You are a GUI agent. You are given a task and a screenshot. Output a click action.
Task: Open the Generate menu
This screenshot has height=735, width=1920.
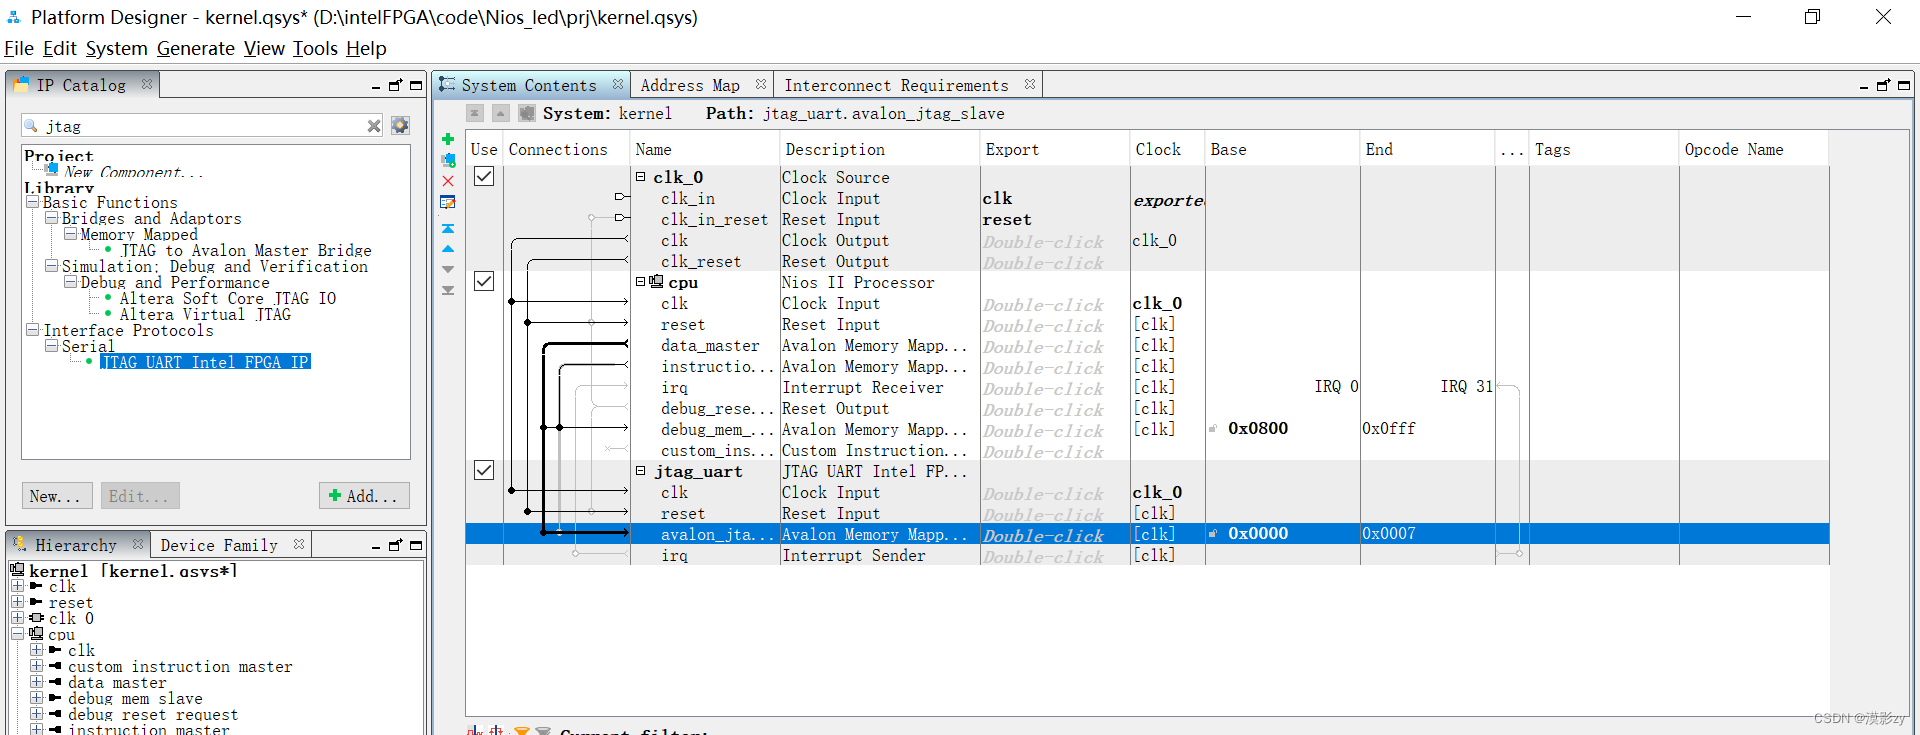point(196,48)
